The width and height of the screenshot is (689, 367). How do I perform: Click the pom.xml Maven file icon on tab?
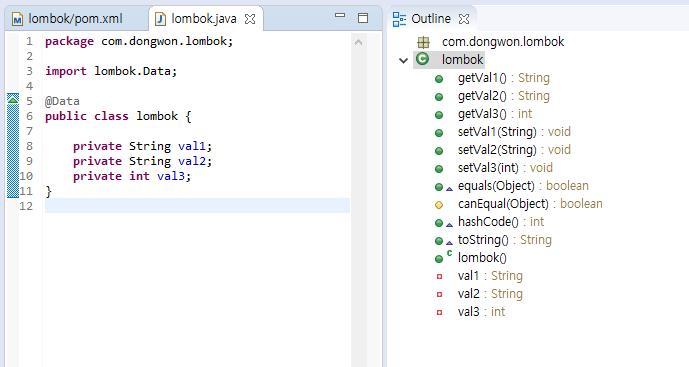18,19
